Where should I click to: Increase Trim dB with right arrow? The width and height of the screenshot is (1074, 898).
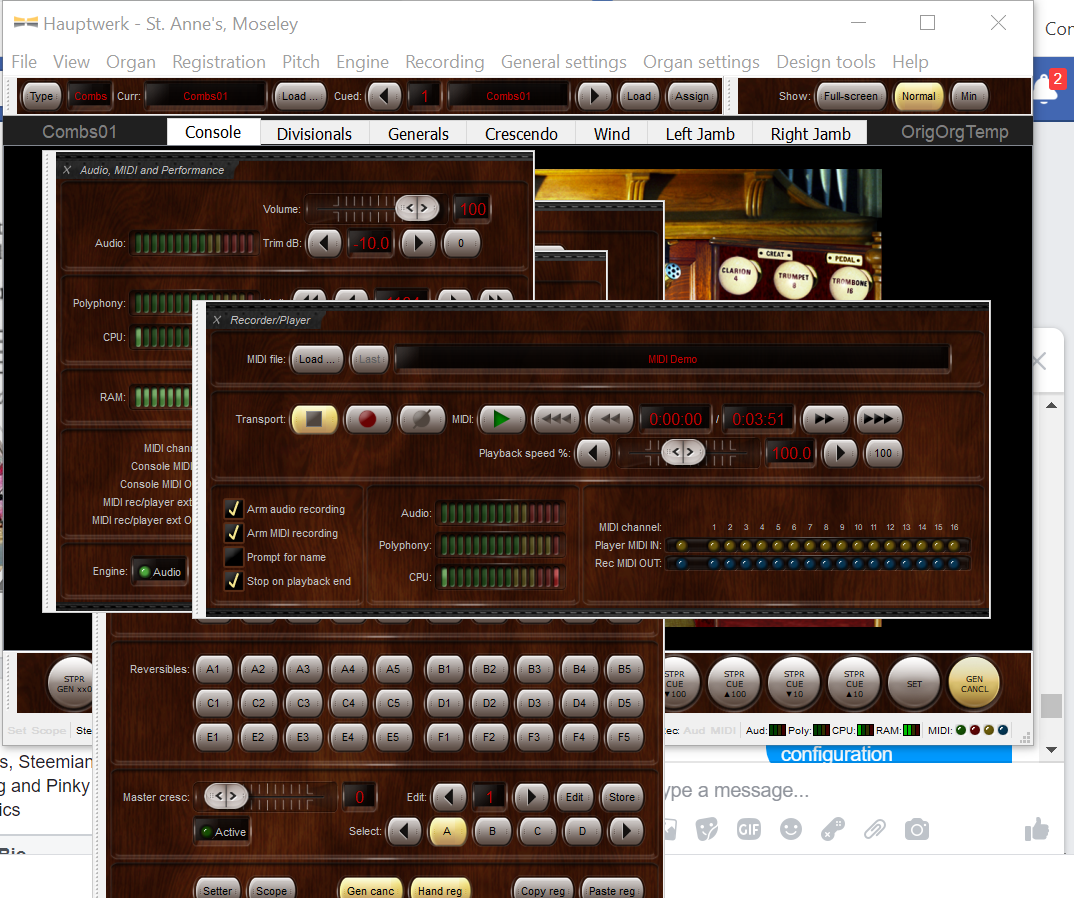(x=419, y=242)
